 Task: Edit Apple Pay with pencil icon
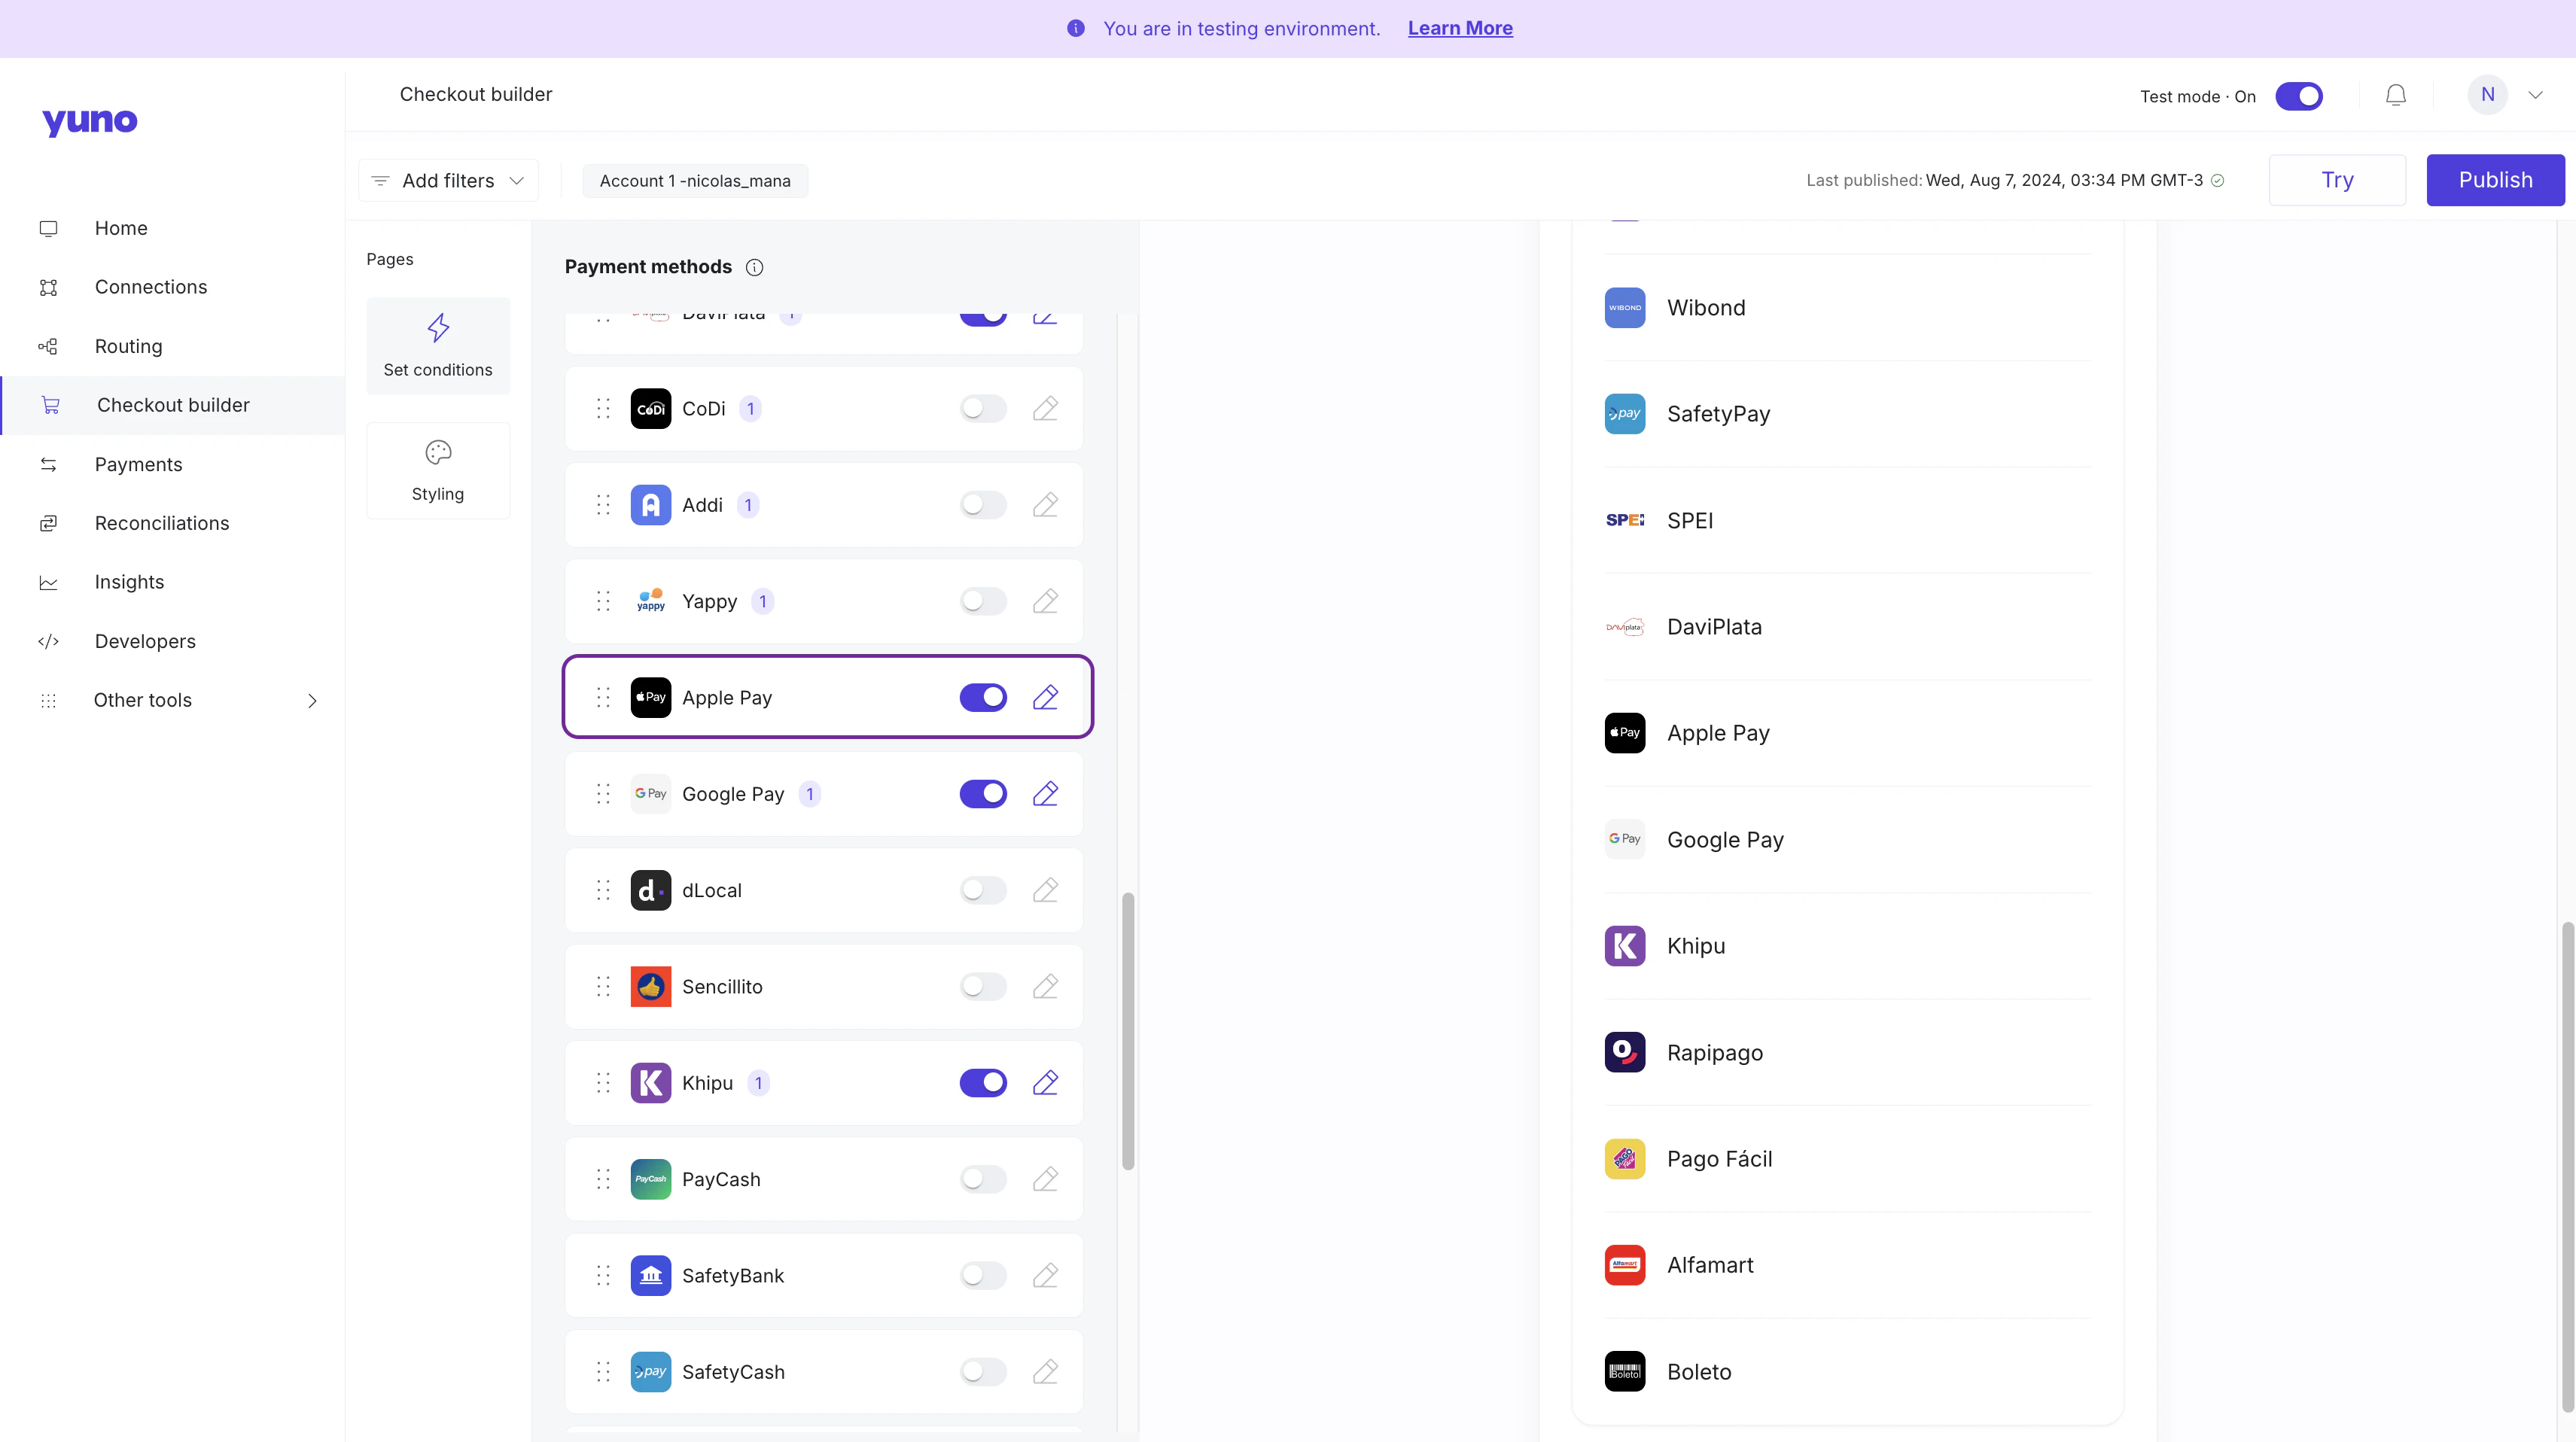1045,697
